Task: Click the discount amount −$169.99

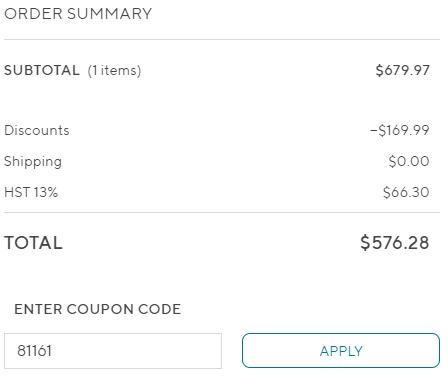Action: tap(400, 130)
